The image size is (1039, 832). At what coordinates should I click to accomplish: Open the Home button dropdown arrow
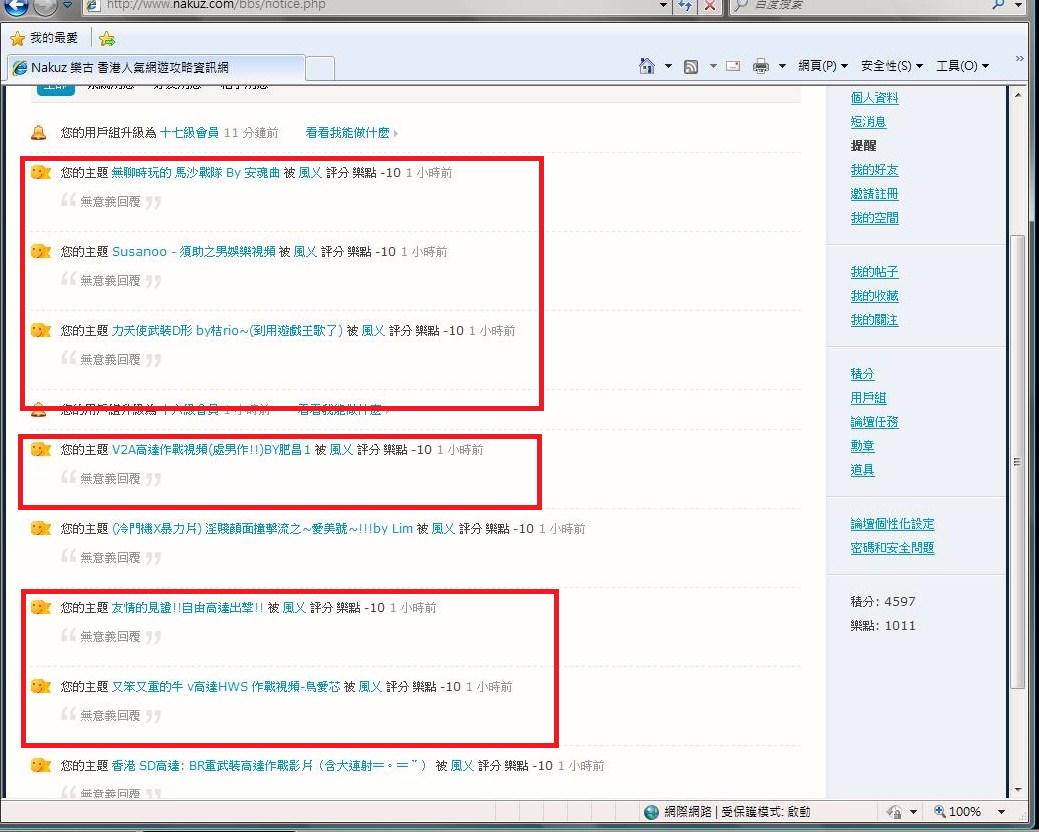668,66
